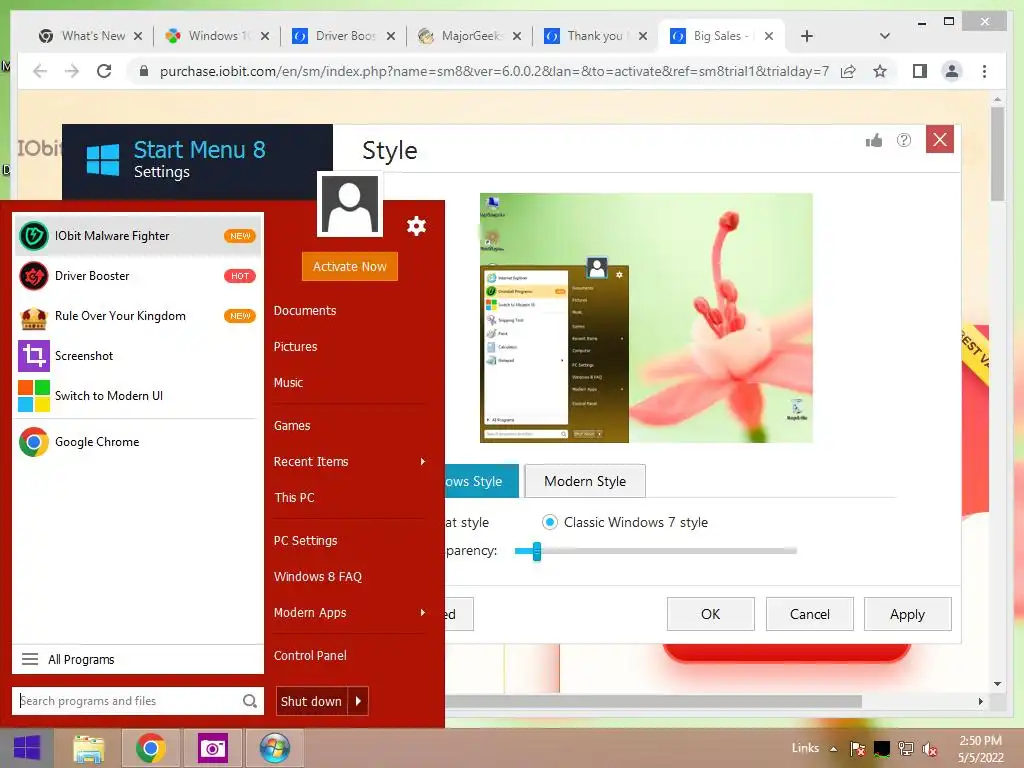1024x768 pixels.
Task: Click the Windows Start button on taskbar
Action: tap(27, 748)
